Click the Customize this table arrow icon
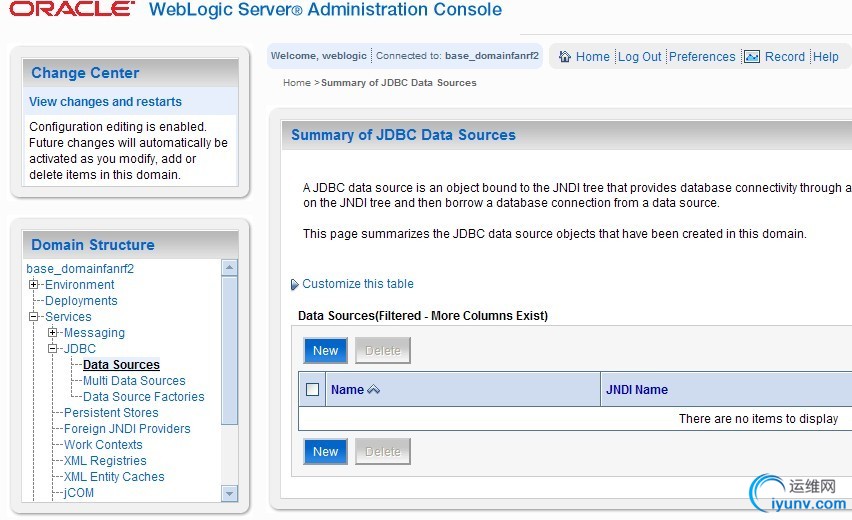Image resolution: width=852 pixels, height=520 pixels. pos(295,284)
